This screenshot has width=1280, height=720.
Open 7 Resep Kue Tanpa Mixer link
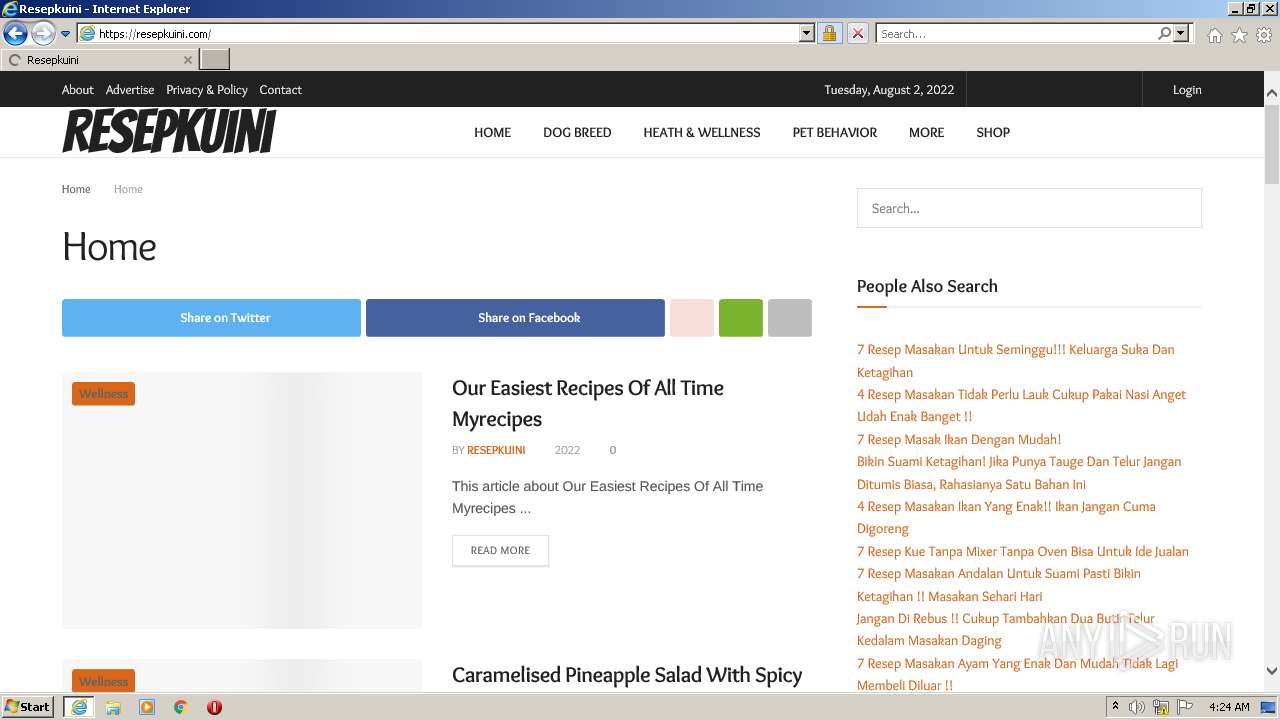(1023, 551)
